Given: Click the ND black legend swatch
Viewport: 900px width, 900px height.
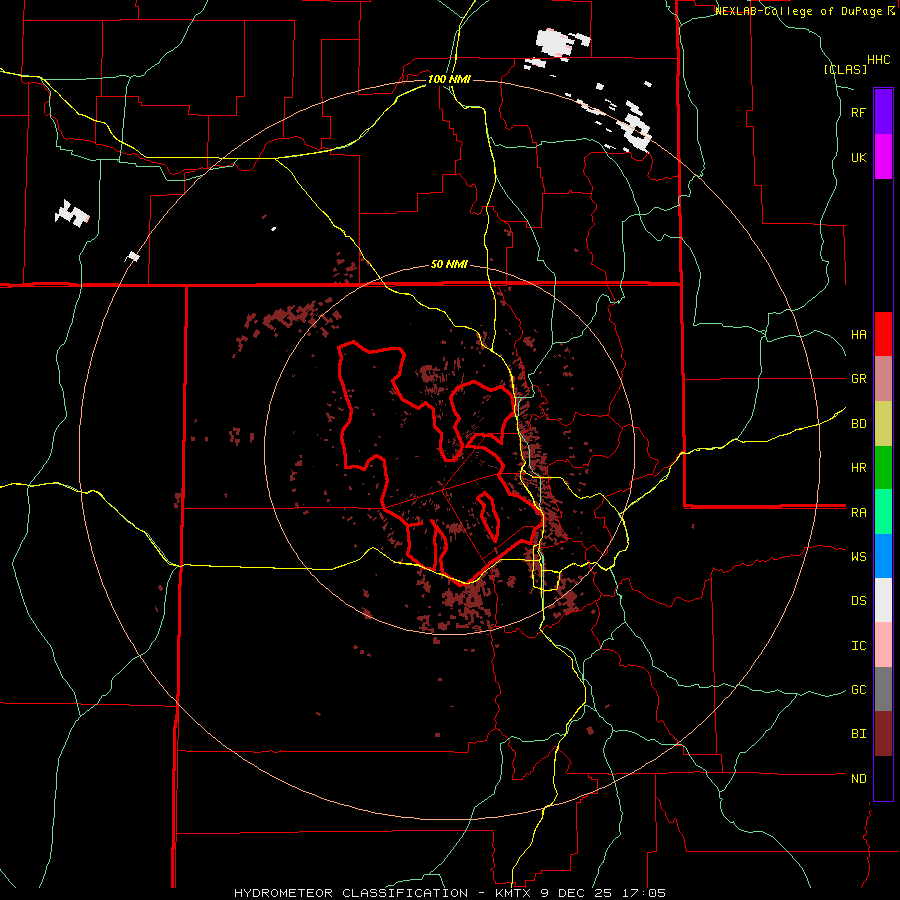Looking at the screenshot, I should pyautogui.click(x=883, y=778).
